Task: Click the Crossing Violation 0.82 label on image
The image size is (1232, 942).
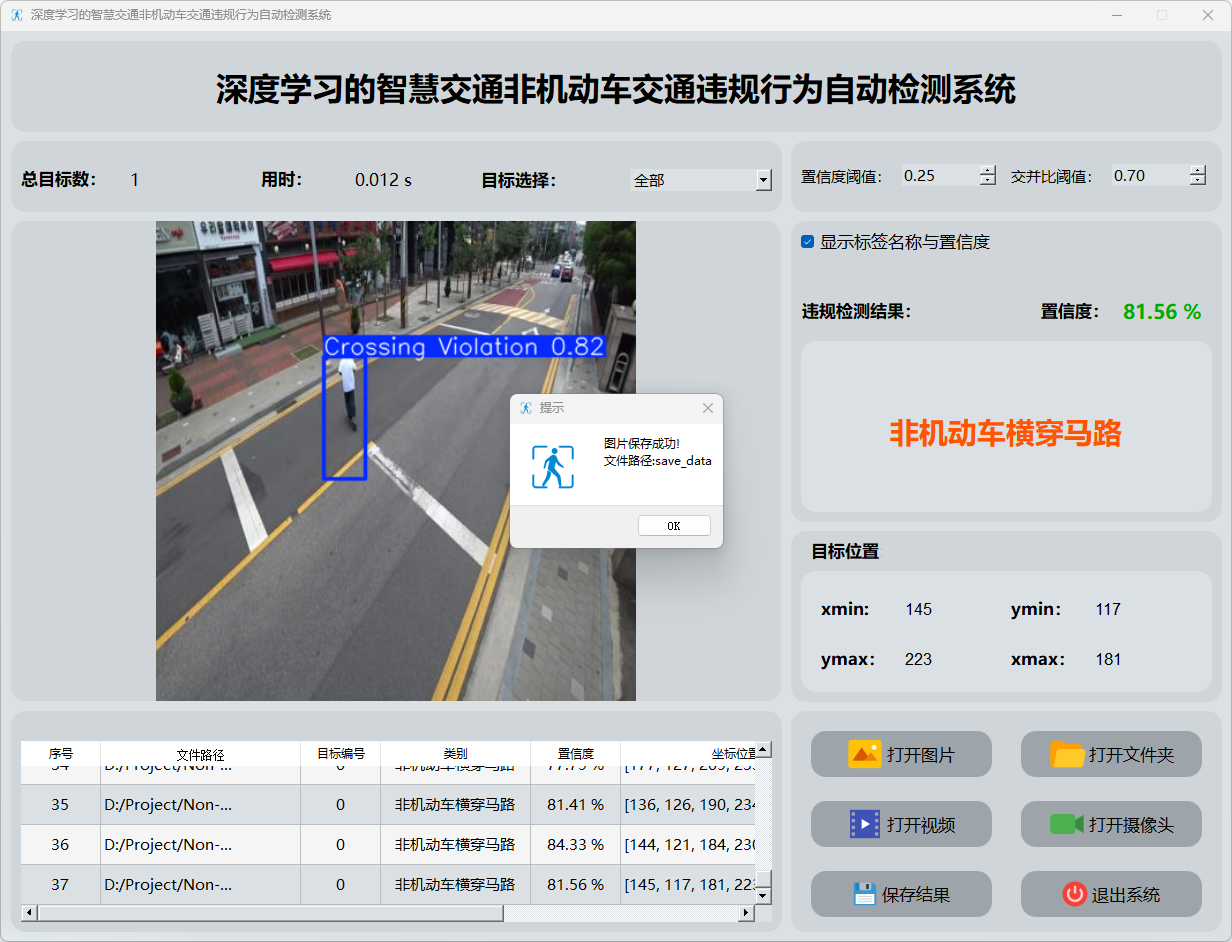Action: click(465, 346)
